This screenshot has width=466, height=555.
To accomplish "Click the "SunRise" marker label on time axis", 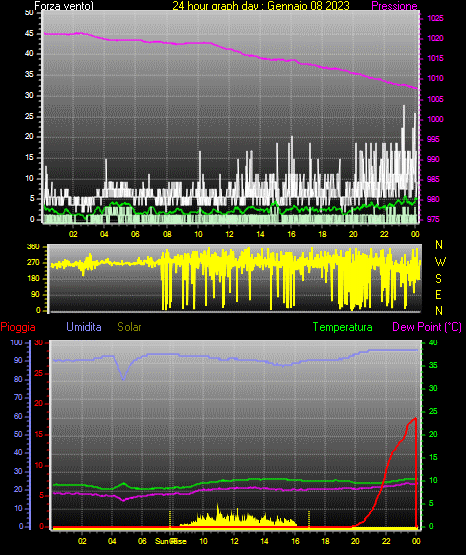I will (171, 541).
